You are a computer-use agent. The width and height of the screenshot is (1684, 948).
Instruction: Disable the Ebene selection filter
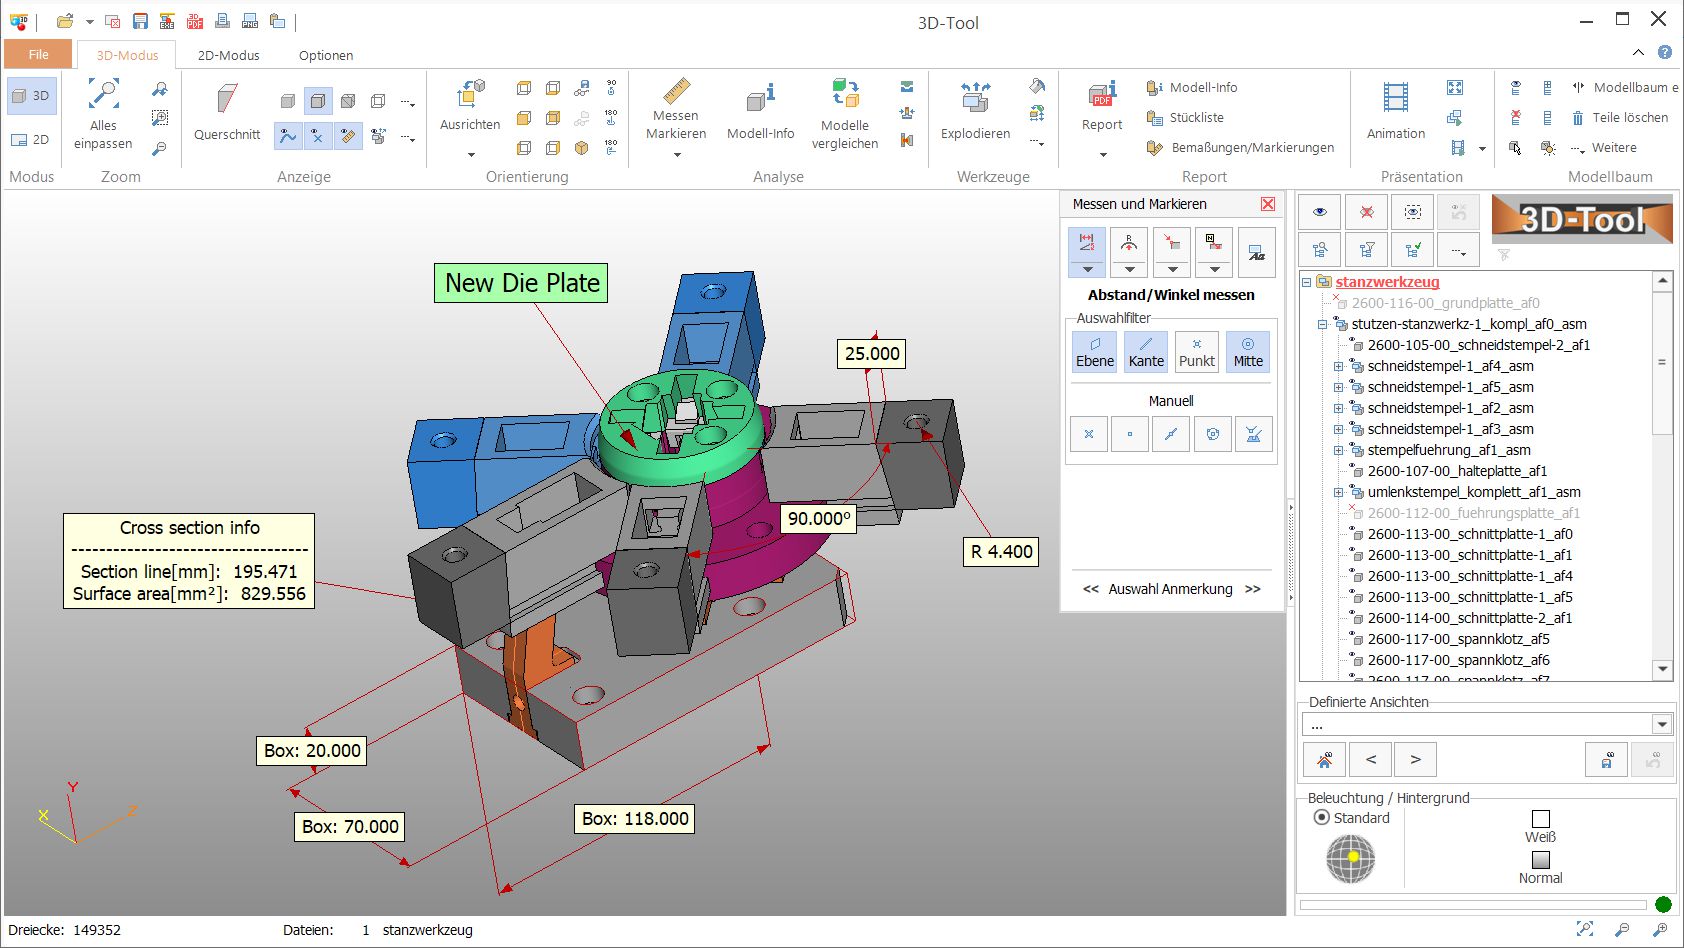coord(1093,351)
